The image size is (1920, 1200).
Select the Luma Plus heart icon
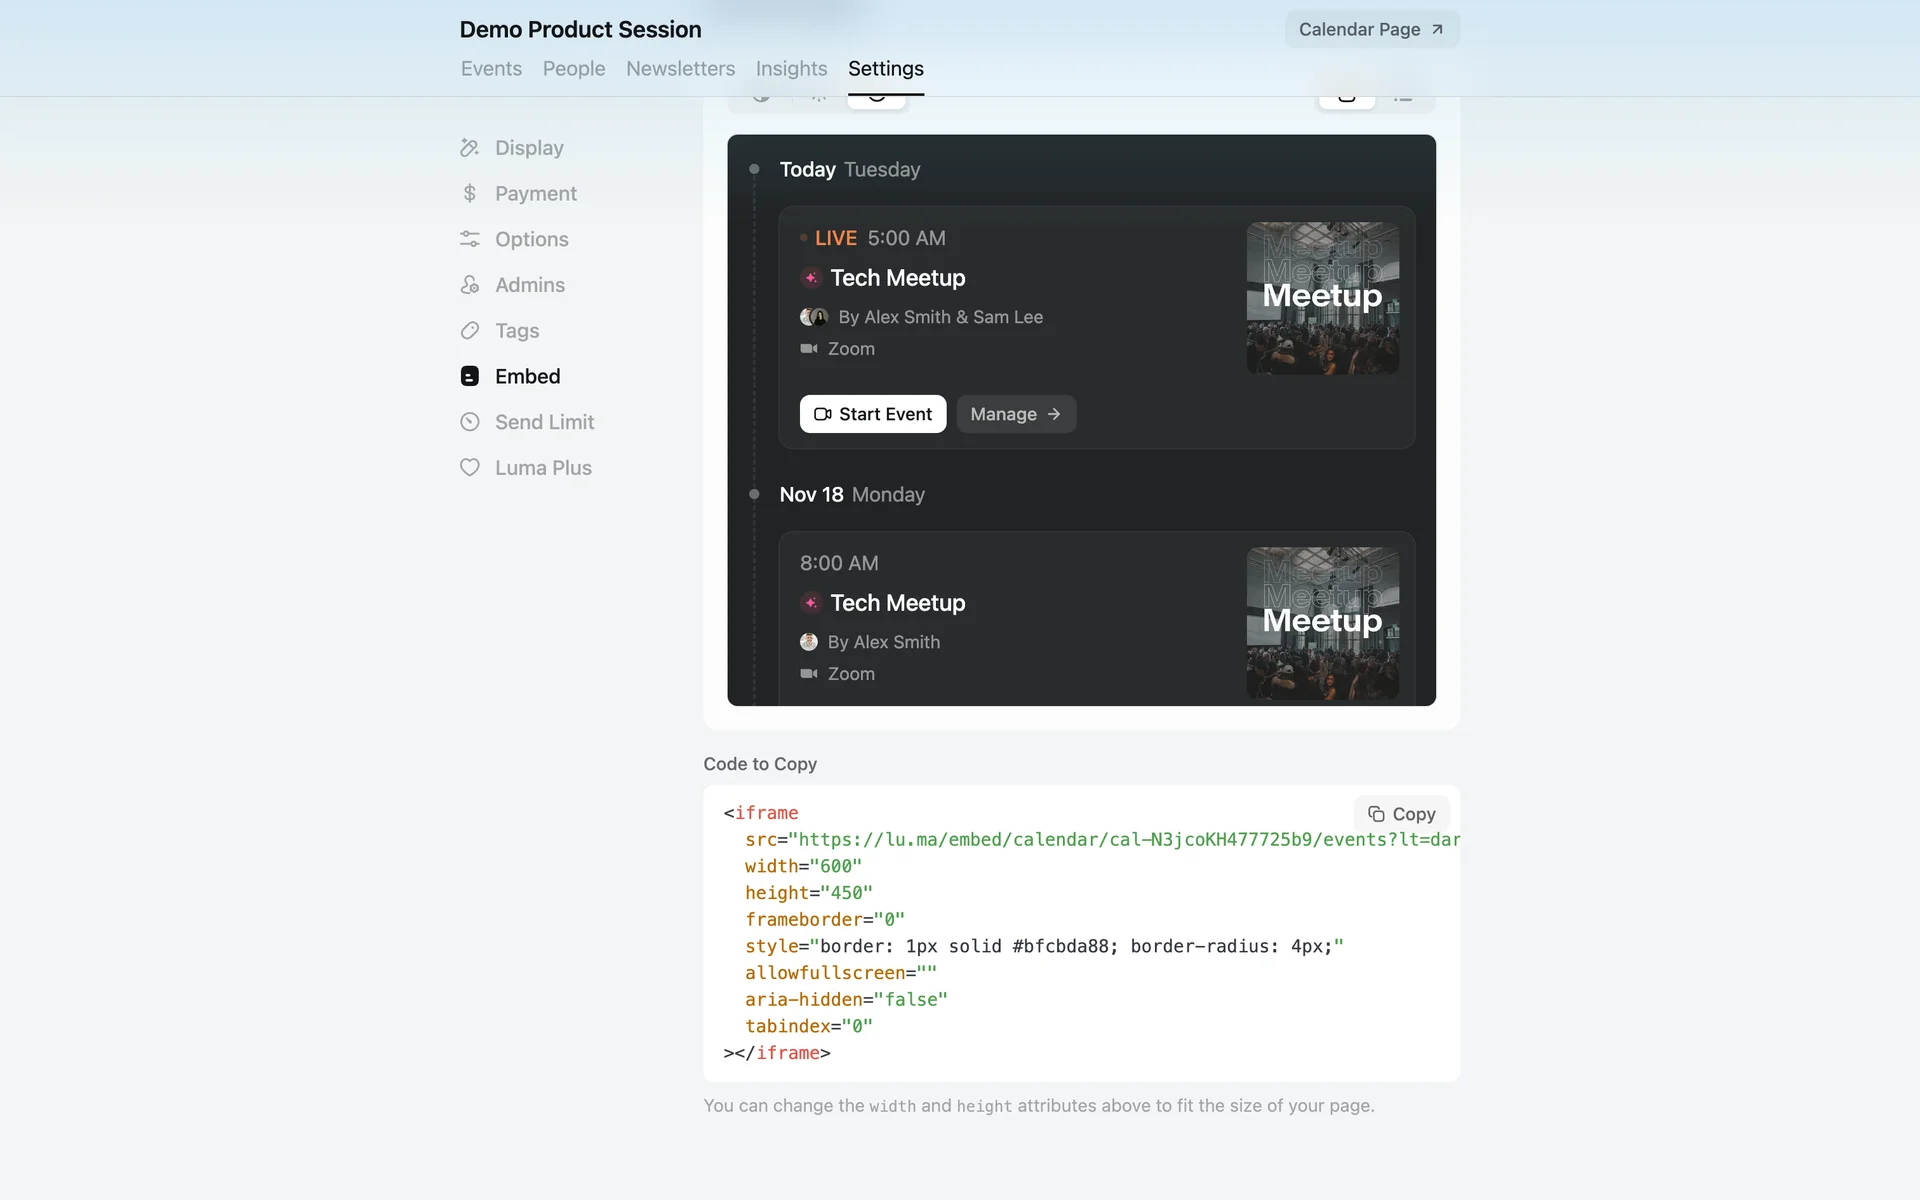tap(469, 468)
